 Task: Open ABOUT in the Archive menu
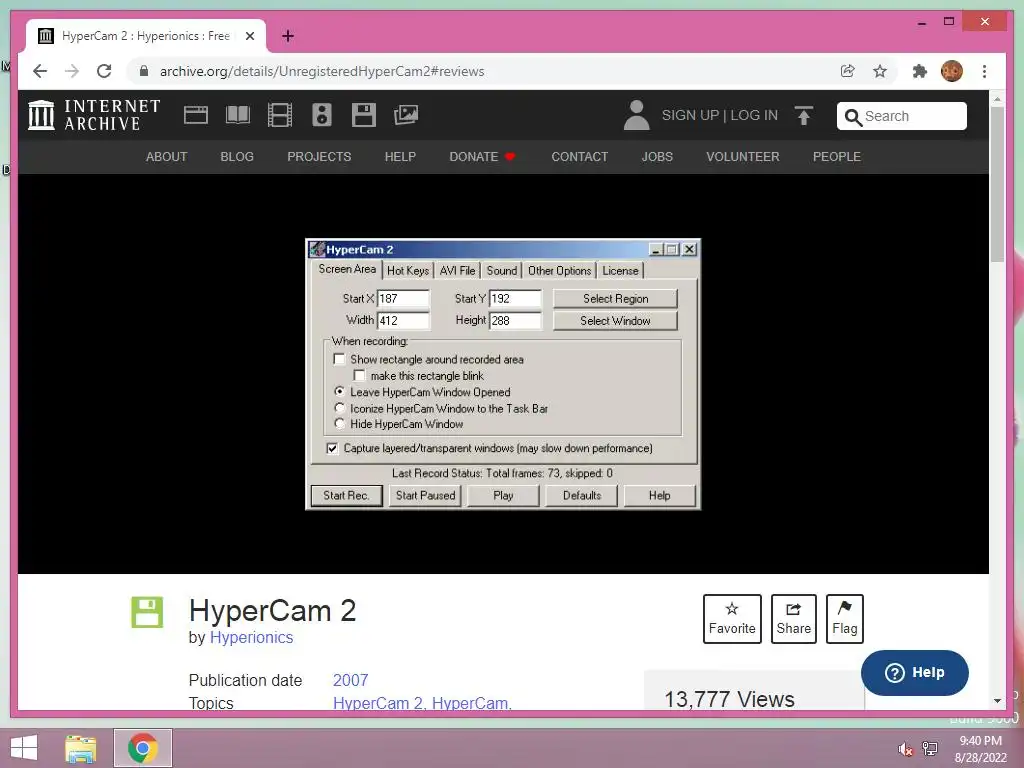[x=167, y=157]
